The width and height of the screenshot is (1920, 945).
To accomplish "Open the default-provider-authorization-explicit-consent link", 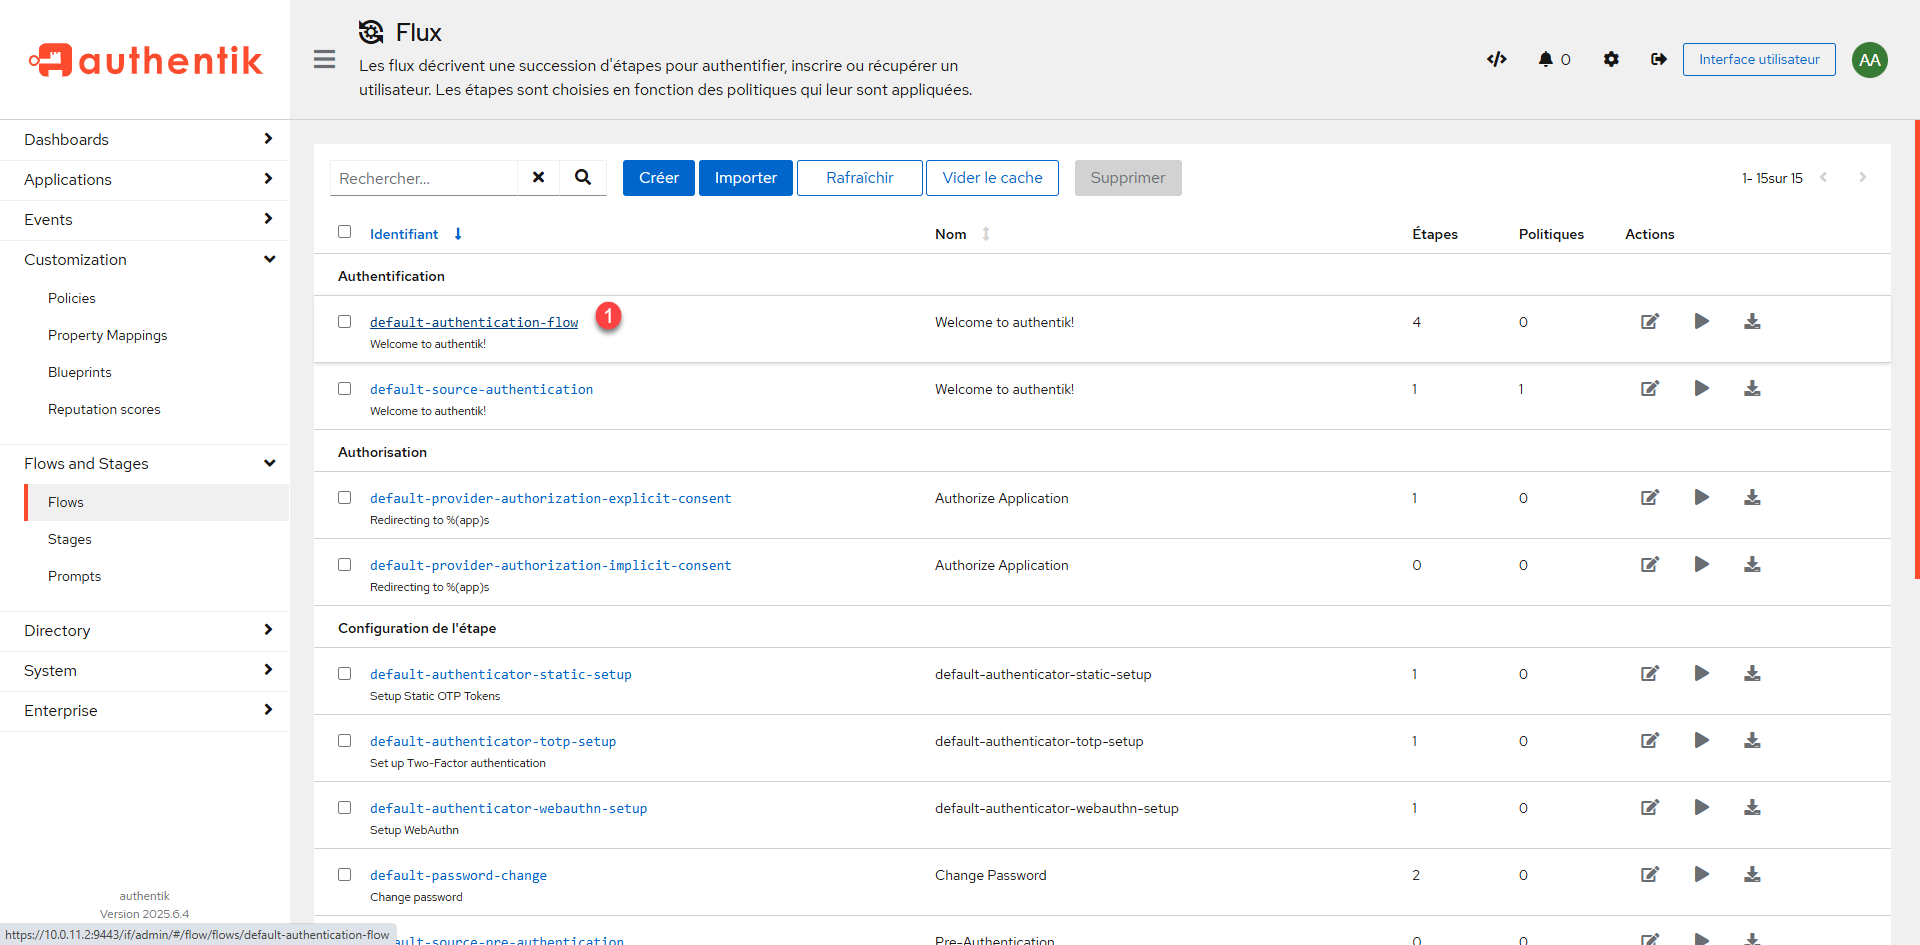I will (x=550, y=498).
